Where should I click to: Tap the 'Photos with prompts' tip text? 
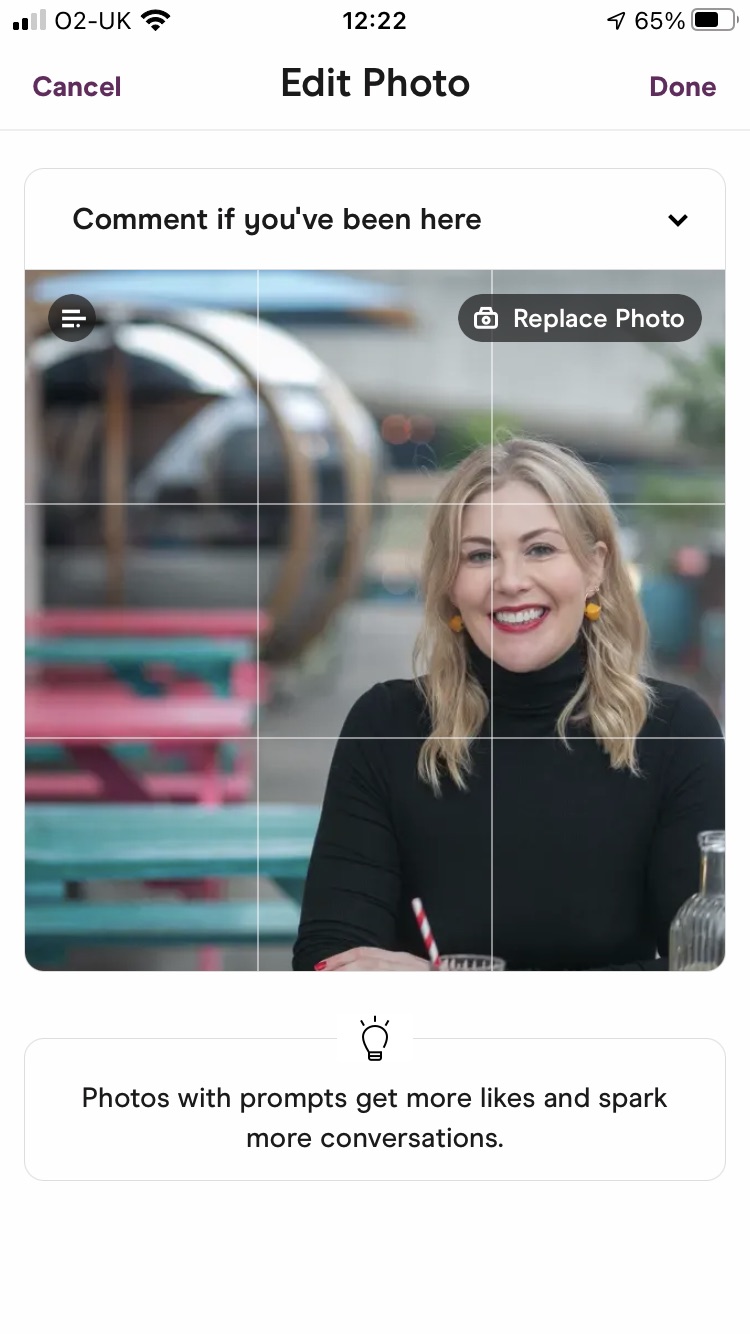(375, 1117)
